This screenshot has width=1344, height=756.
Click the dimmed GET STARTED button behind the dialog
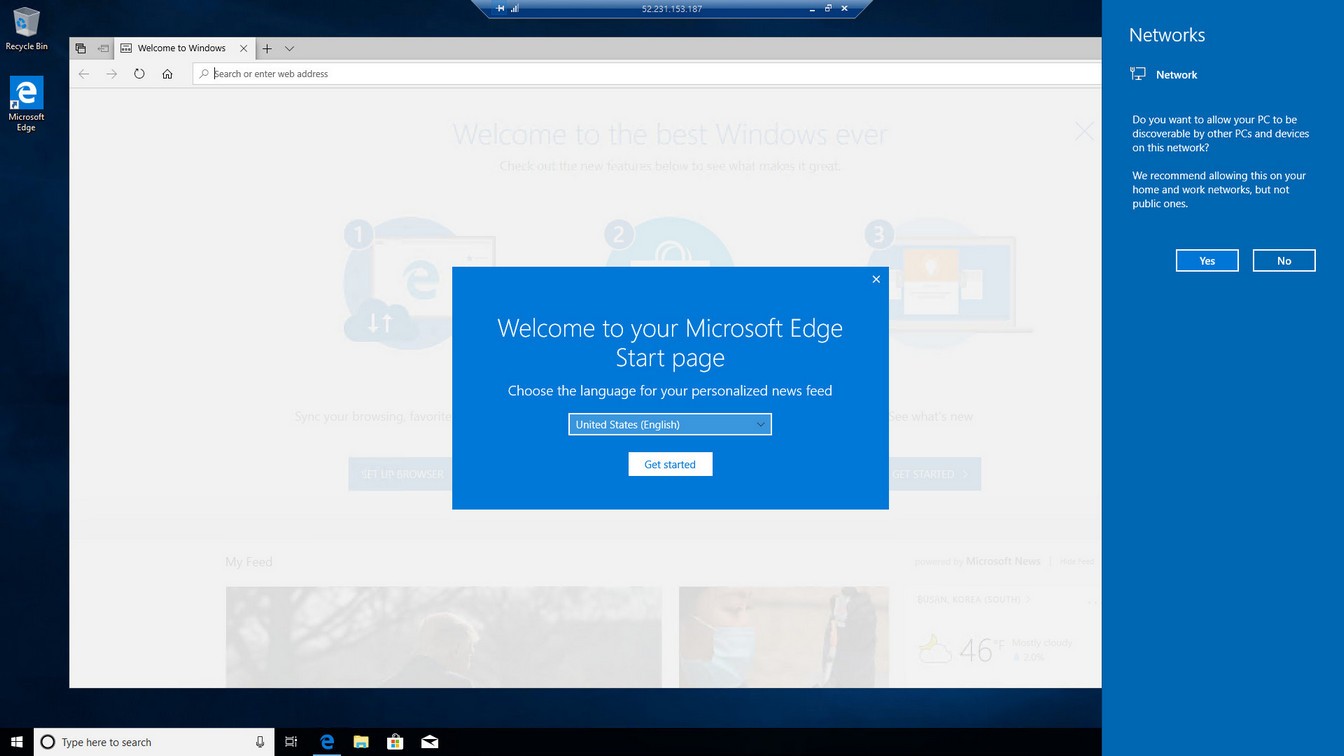935,474
